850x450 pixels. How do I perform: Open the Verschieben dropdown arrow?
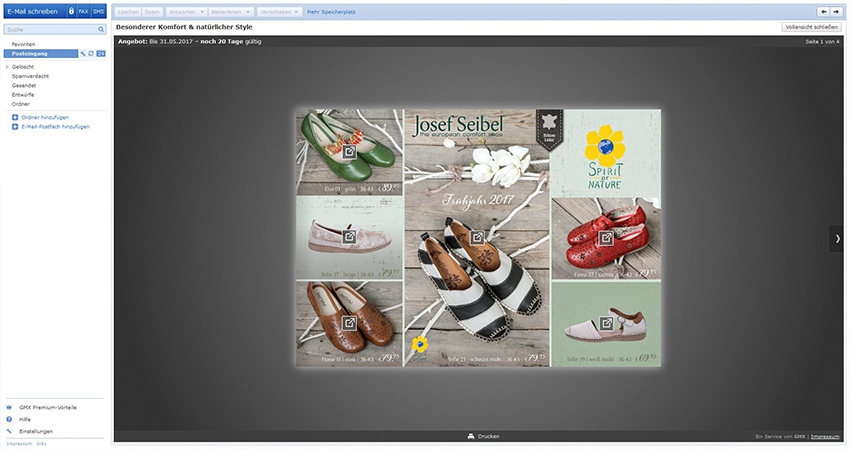(x=296, y=12)
